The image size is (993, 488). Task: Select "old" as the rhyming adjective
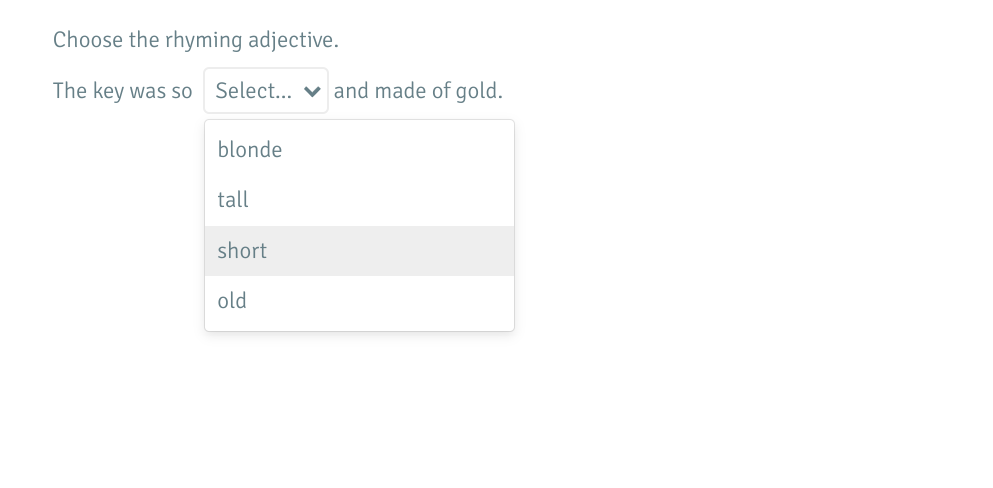tap(232, 301)
